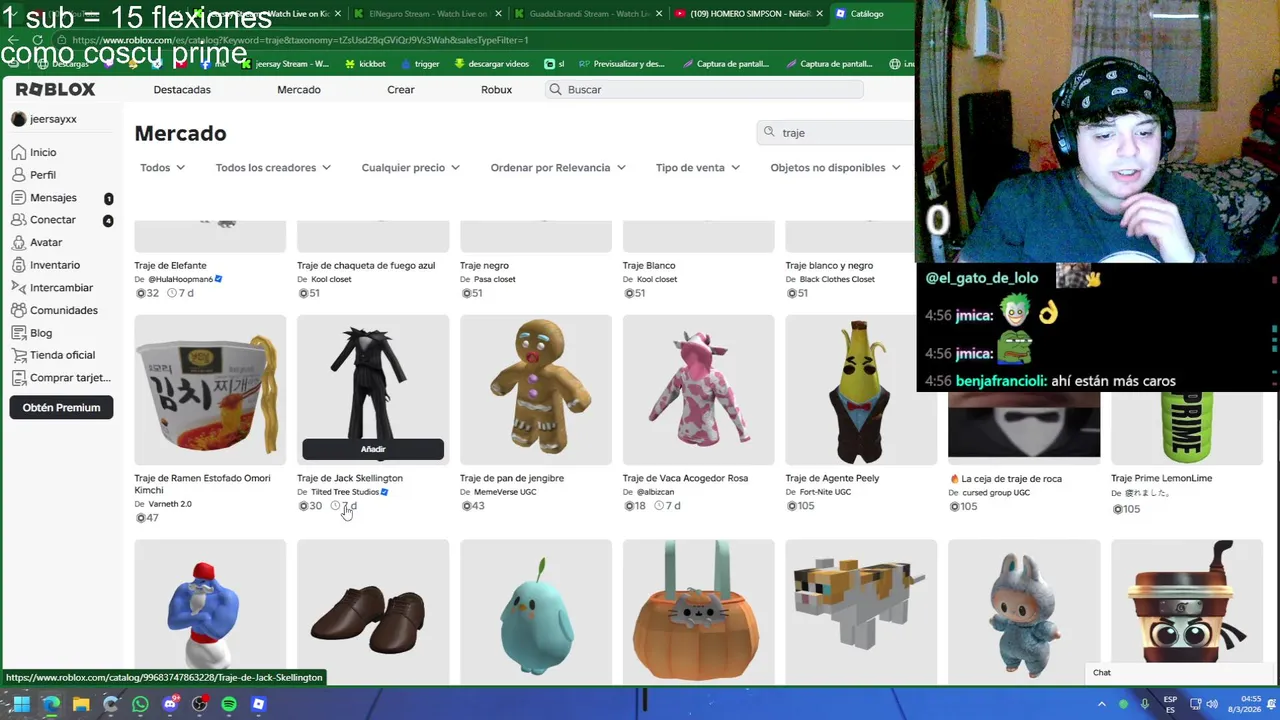1280x720 pixels.
Task: Click the Roblox logo in the header
Action: pyautogui.click(x=55, y=89)
